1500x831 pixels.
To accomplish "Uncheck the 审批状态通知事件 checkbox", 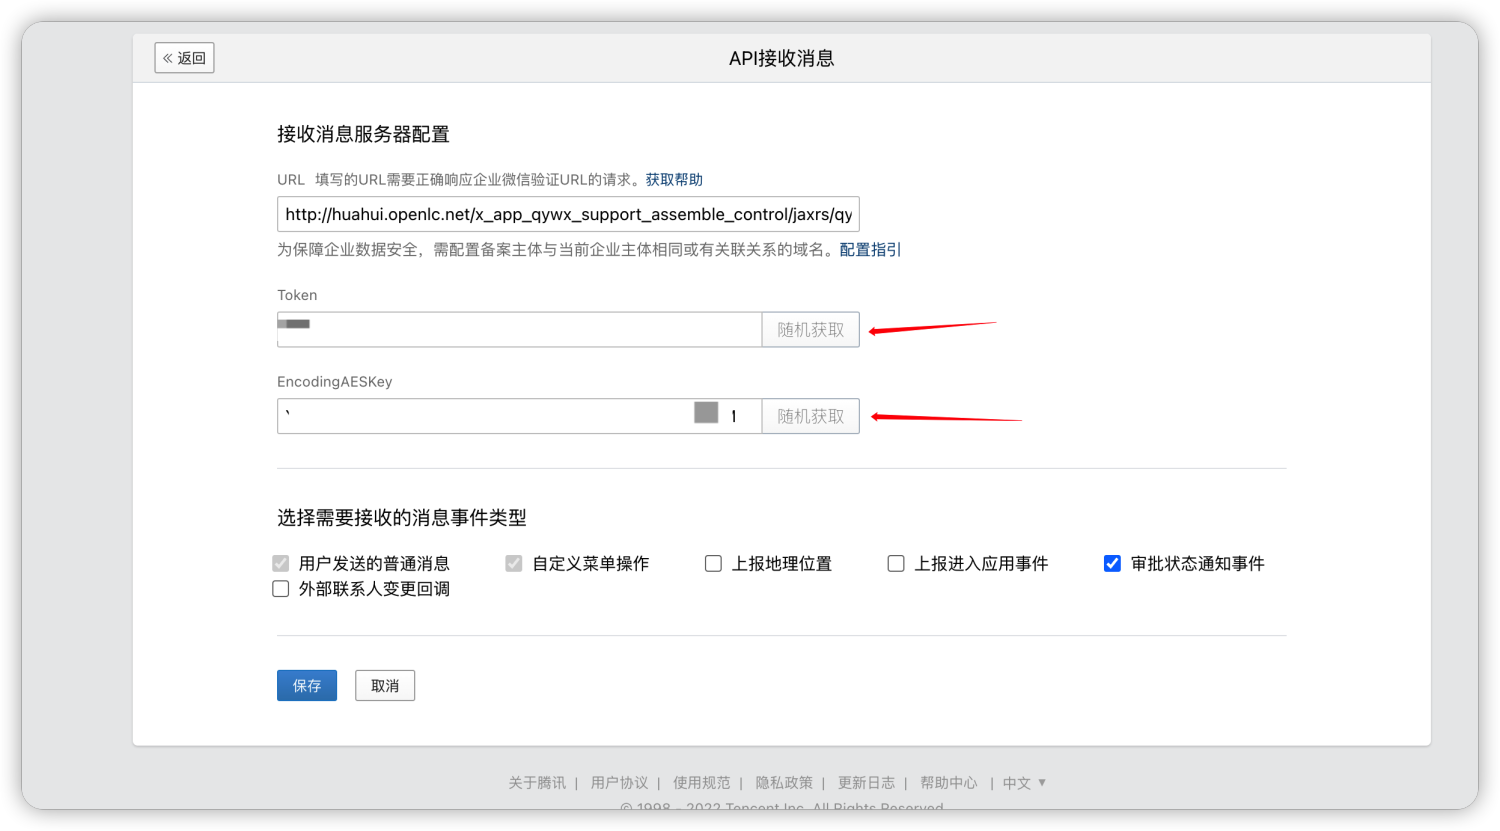I will click(x=1112, y=564).
